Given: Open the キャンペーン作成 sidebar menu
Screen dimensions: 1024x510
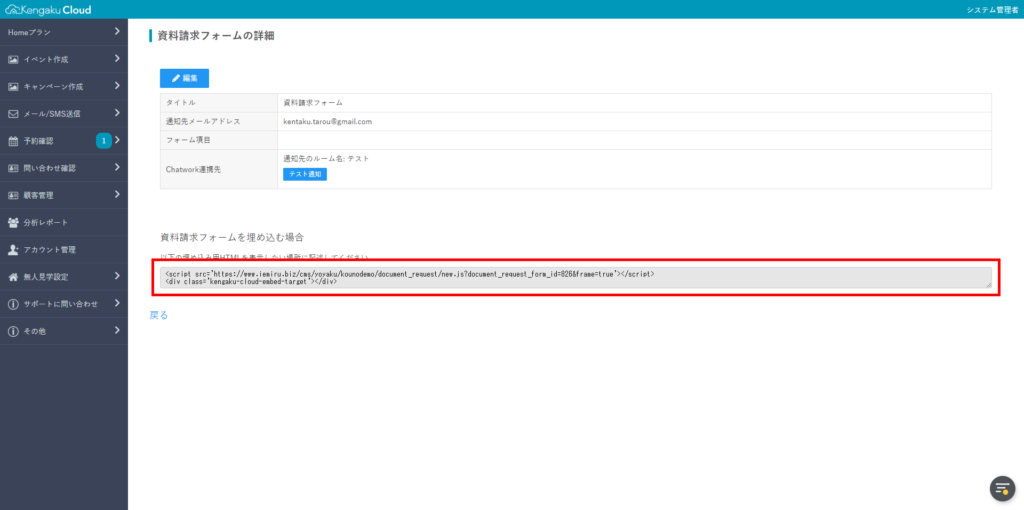Looking at the screenshot, I should pyautogui.click(x=64, y=86).
